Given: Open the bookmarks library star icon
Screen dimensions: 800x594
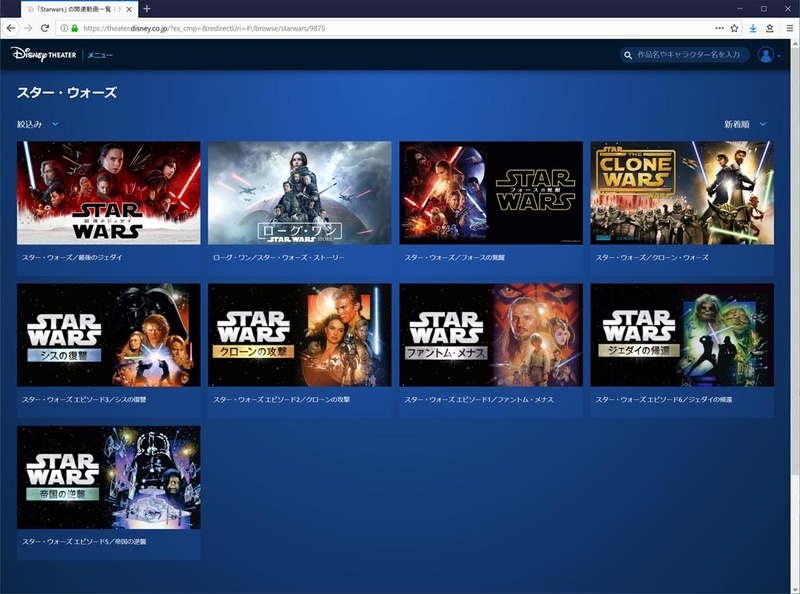Looking at the screenshot, I should click(x=769, y=28).
